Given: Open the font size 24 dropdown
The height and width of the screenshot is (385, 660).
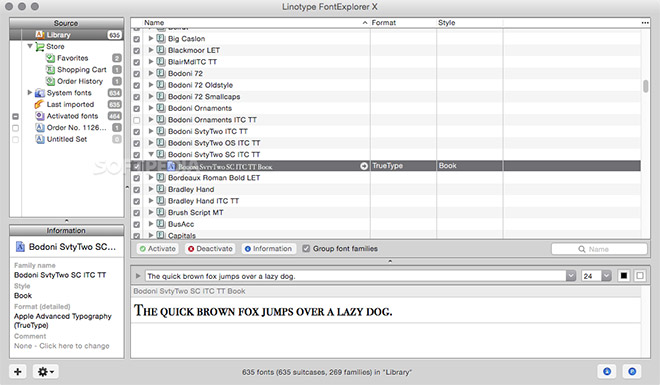Looking at the screenshot, I should (x=606, y=276).
